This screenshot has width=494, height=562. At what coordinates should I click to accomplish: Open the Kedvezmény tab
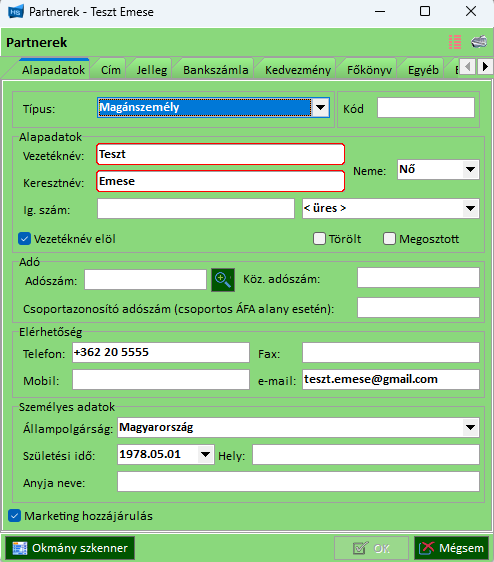[298, 70]
